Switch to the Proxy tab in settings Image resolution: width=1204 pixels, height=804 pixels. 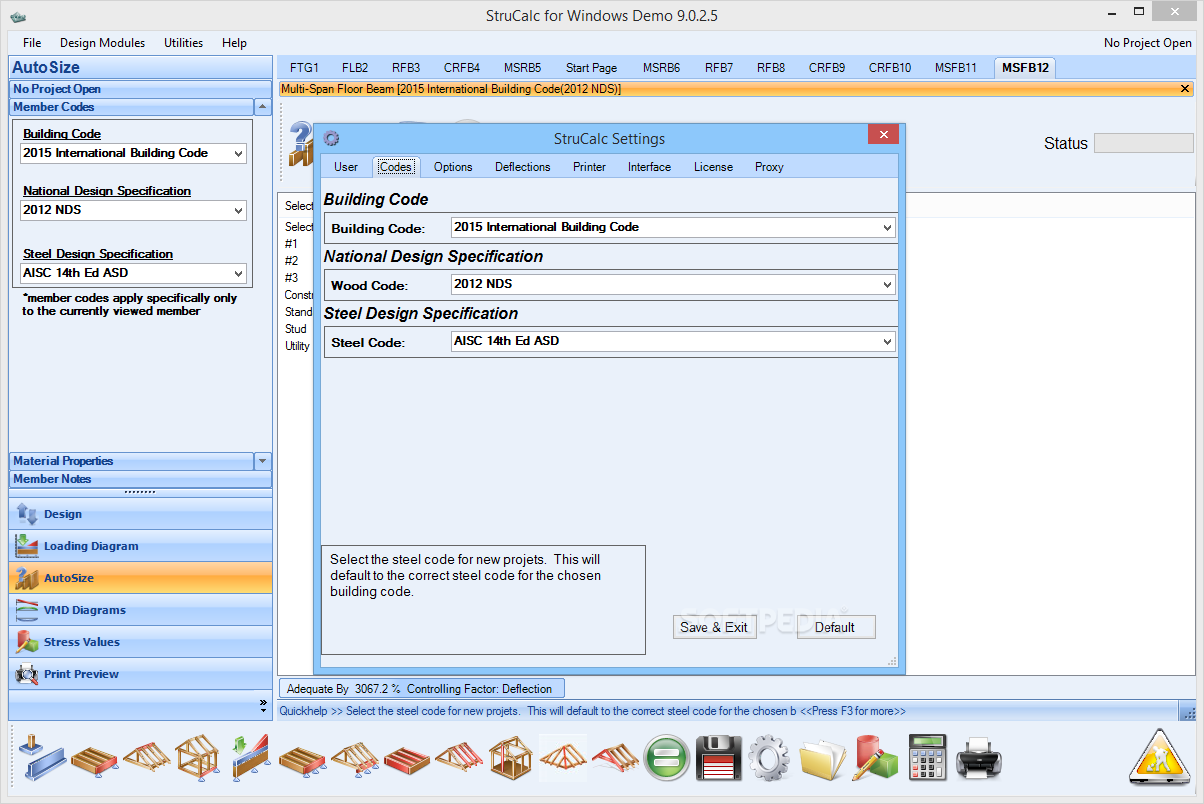pos(769,167)
